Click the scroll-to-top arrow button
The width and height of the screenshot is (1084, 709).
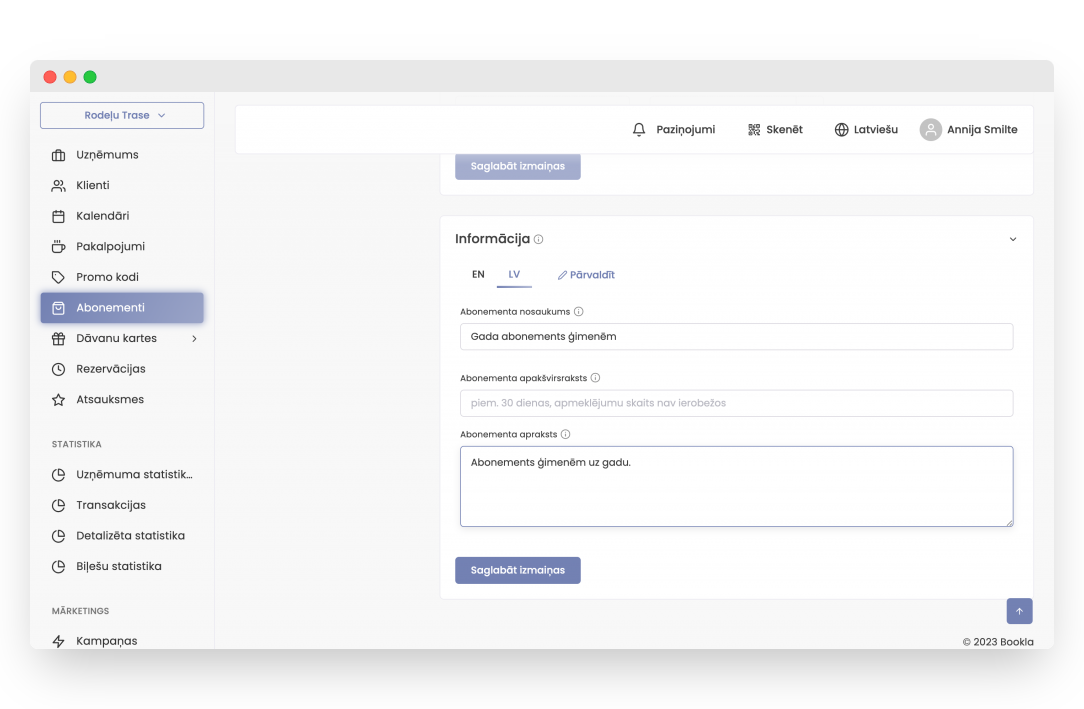pyautogui.click(x=1019, y=611)
